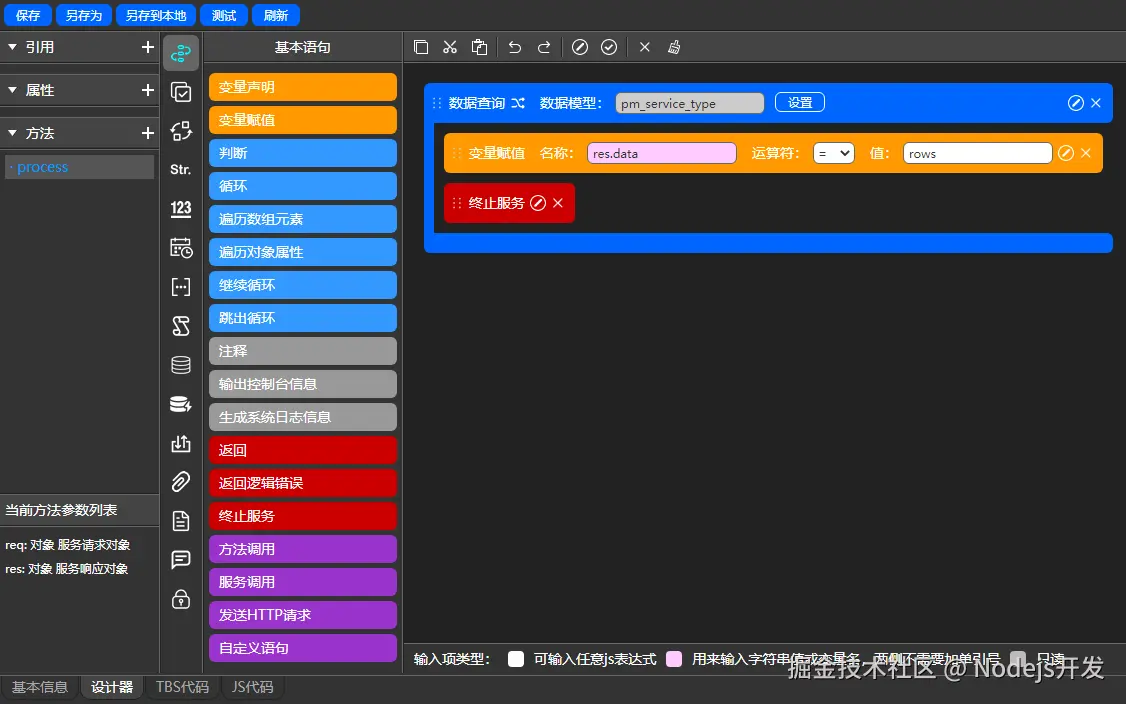The width and height of the screenshot is (1126, 704).
Task: Click the Paste toolbar icon
Action: tap(479, 47)
